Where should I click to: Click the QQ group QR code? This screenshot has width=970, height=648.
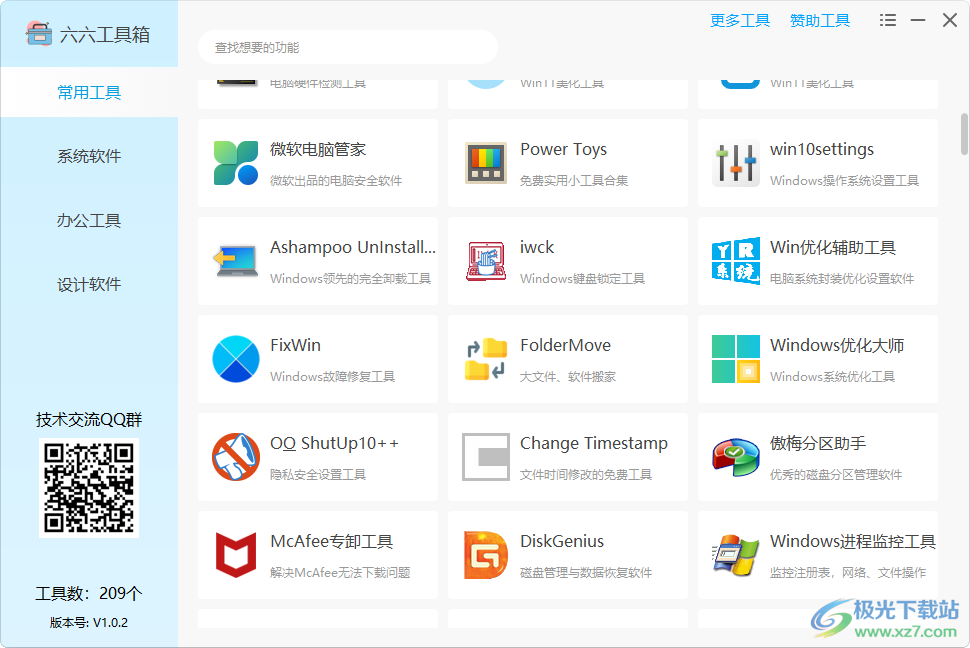[89, 488]
